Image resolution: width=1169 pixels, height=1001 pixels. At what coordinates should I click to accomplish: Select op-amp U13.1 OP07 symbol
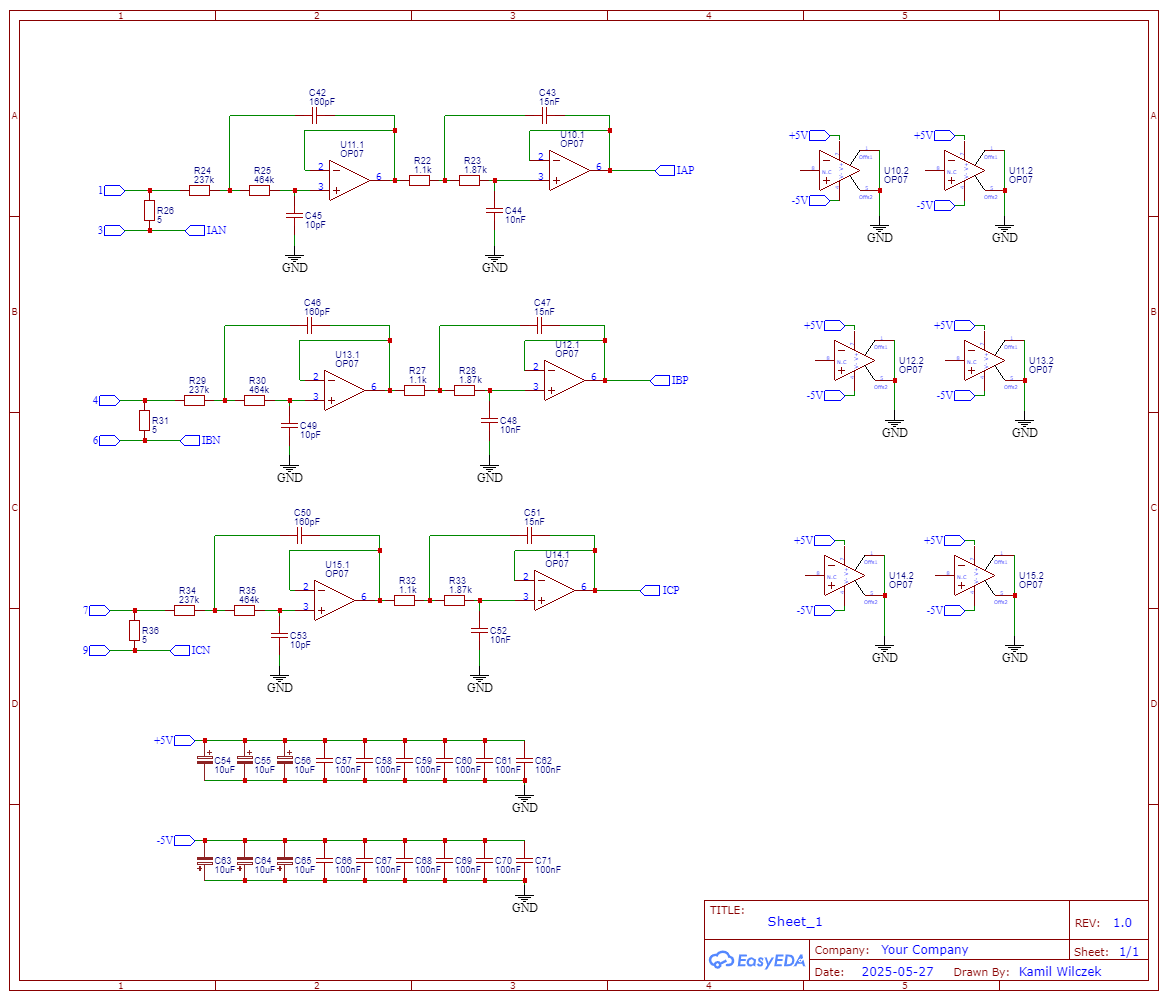click(x=344, y=391)
